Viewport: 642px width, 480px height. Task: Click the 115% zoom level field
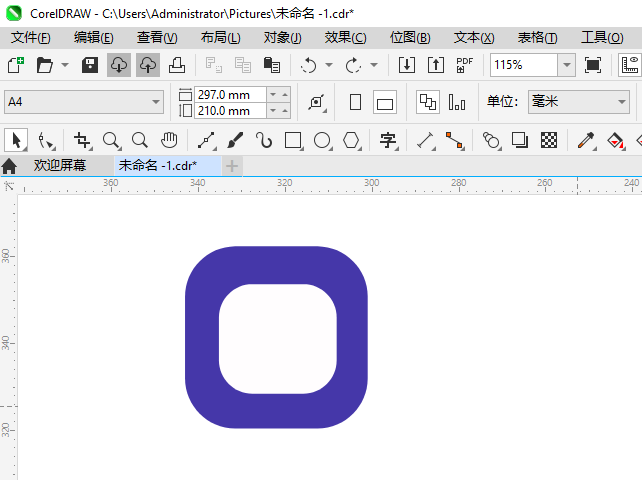tap(524, 65)
